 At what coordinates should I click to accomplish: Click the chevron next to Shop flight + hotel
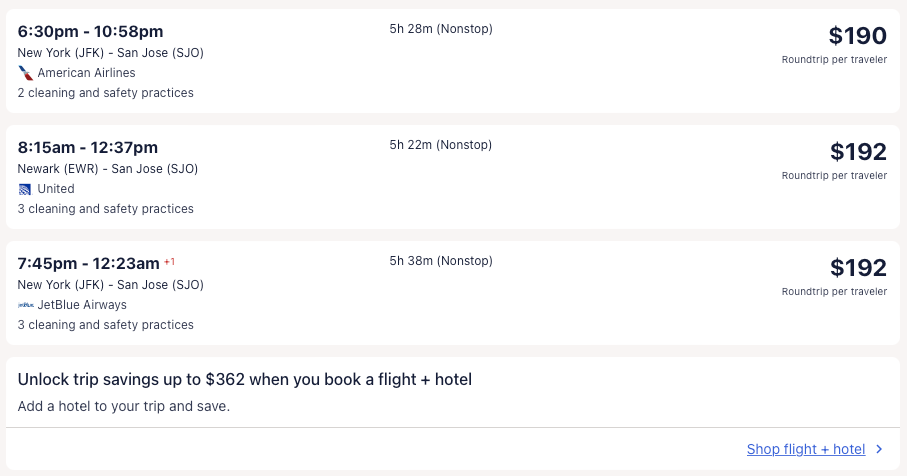(879, 450)
